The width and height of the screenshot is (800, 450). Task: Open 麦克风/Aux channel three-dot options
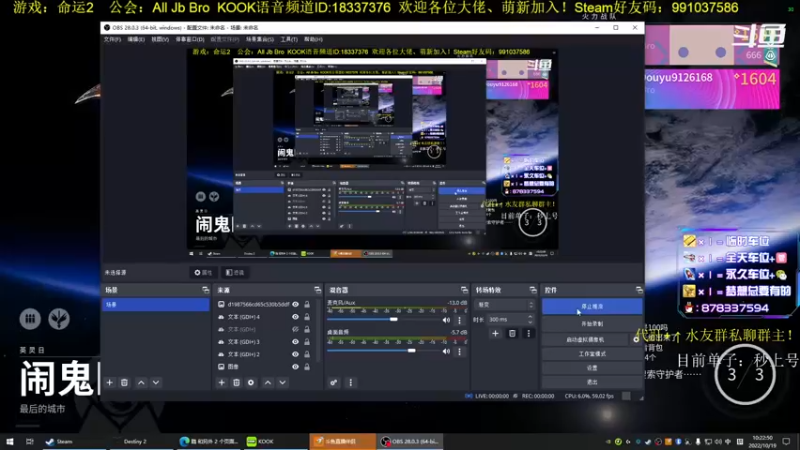pos(460,320)
